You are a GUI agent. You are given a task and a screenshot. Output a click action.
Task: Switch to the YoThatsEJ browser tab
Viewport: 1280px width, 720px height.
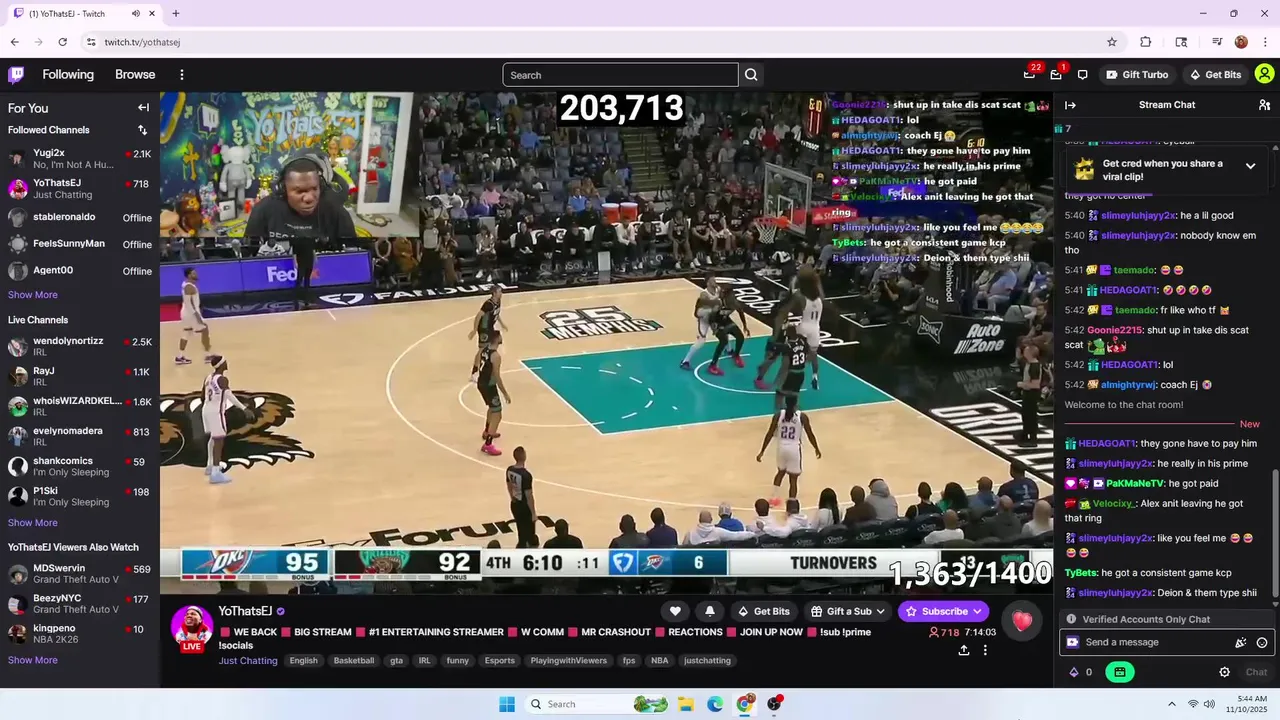click(x=83, y=14)
